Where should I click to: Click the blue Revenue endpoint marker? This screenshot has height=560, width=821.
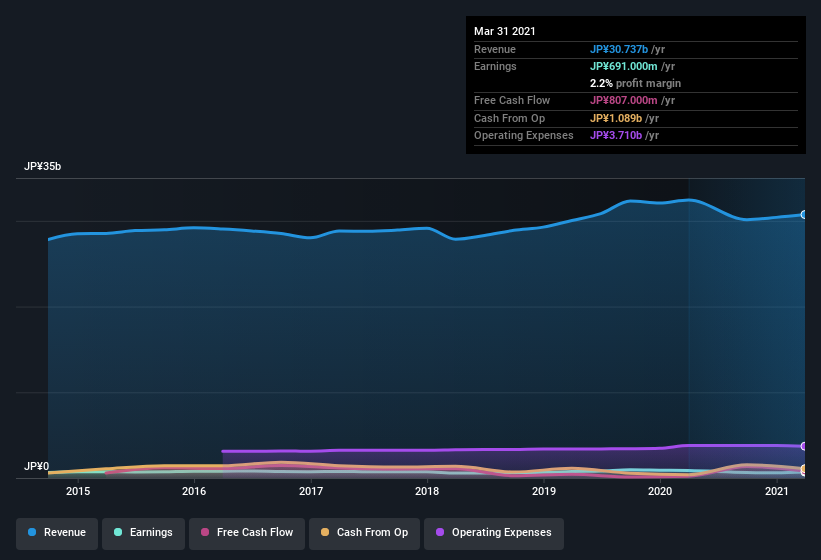[x=804, y=215]
